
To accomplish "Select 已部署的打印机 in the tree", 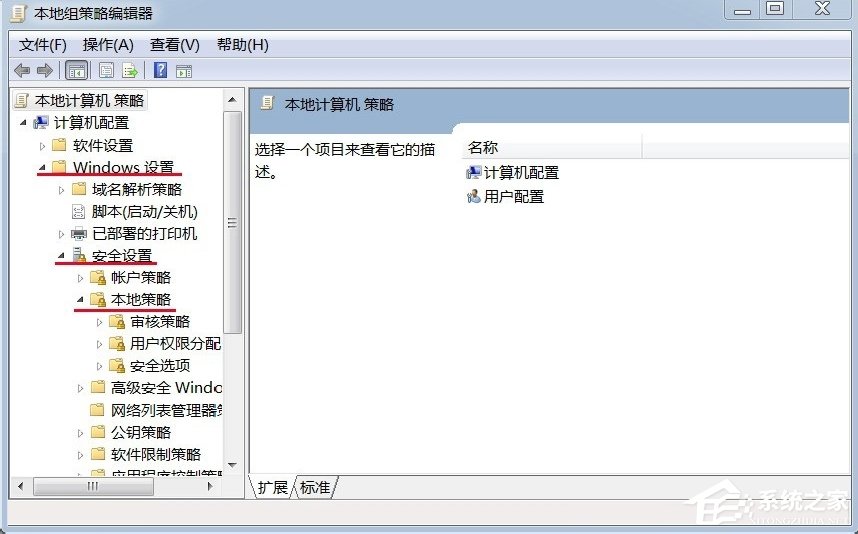I will (144, 233).
